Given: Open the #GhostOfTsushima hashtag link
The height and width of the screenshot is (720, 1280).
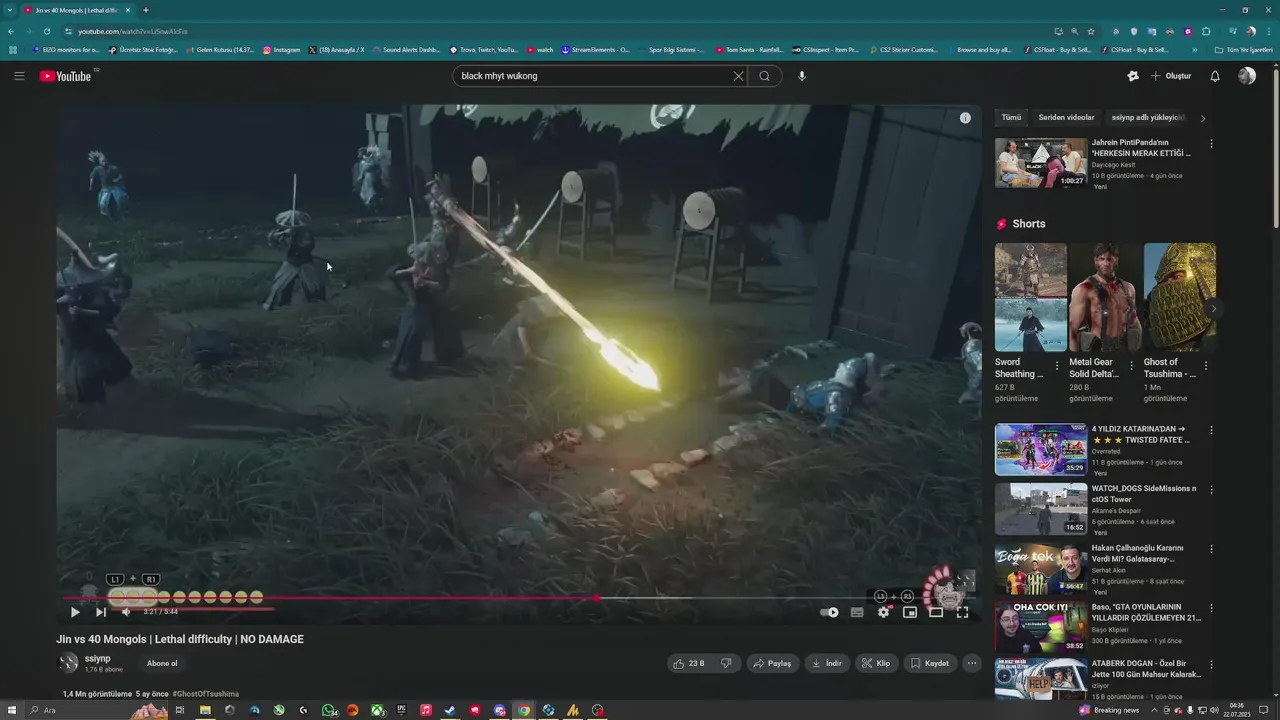Looking at the screenshot, I should 205,694.
